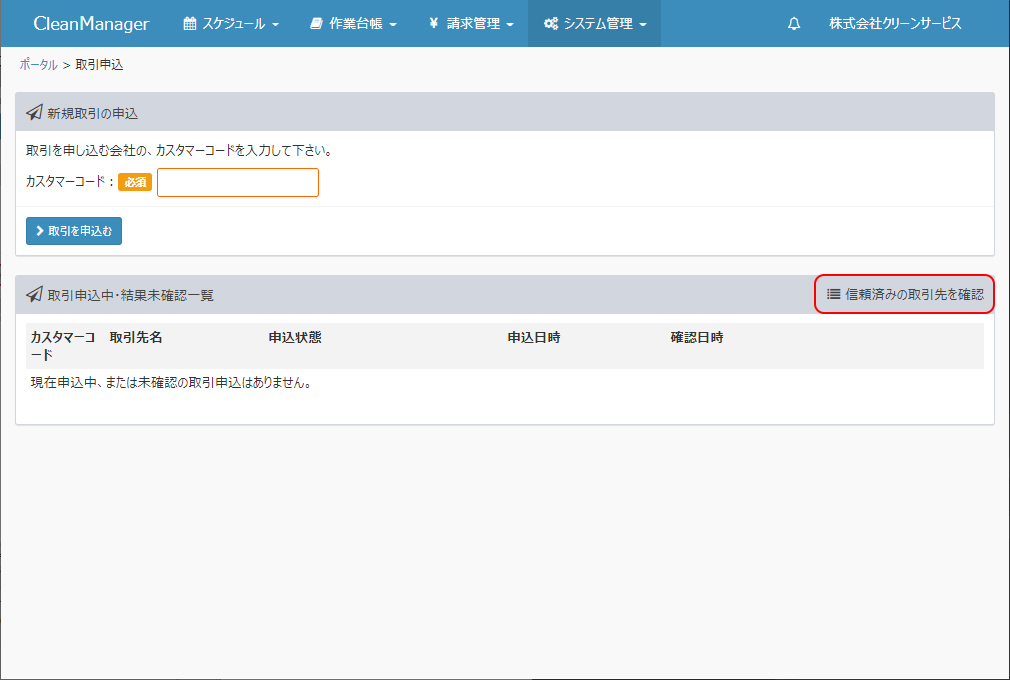Expand the スケジュール dropdown caret
Viewport: 1010px width, 680px height.
point(275,25)
